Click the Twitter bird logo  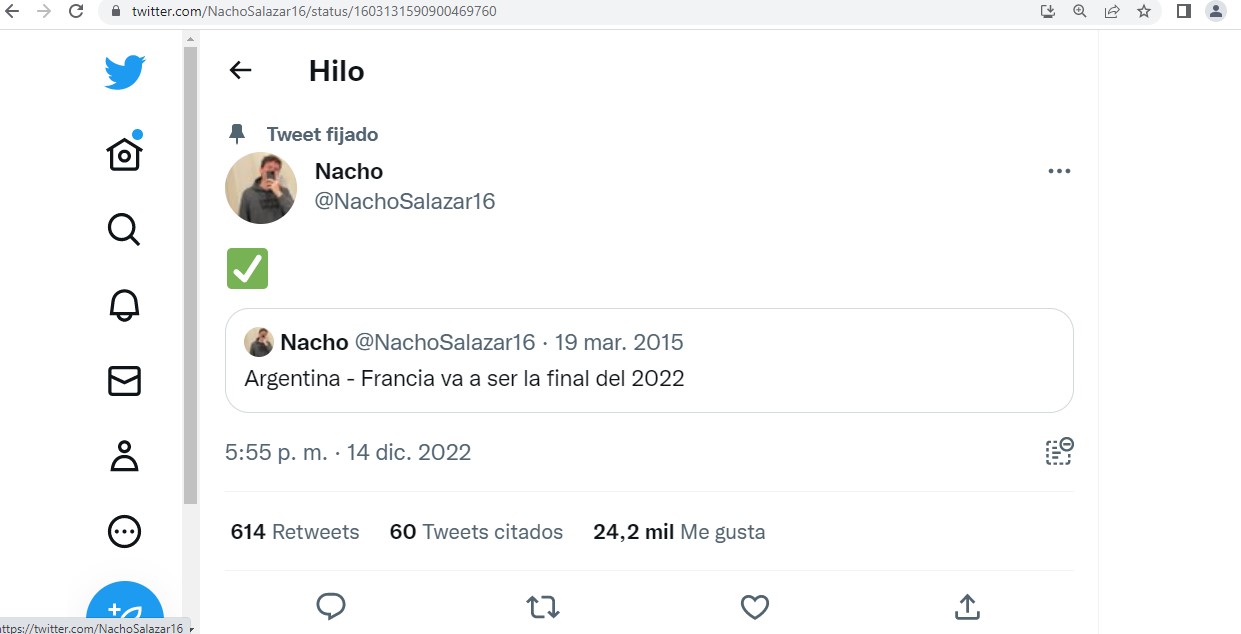125,72
